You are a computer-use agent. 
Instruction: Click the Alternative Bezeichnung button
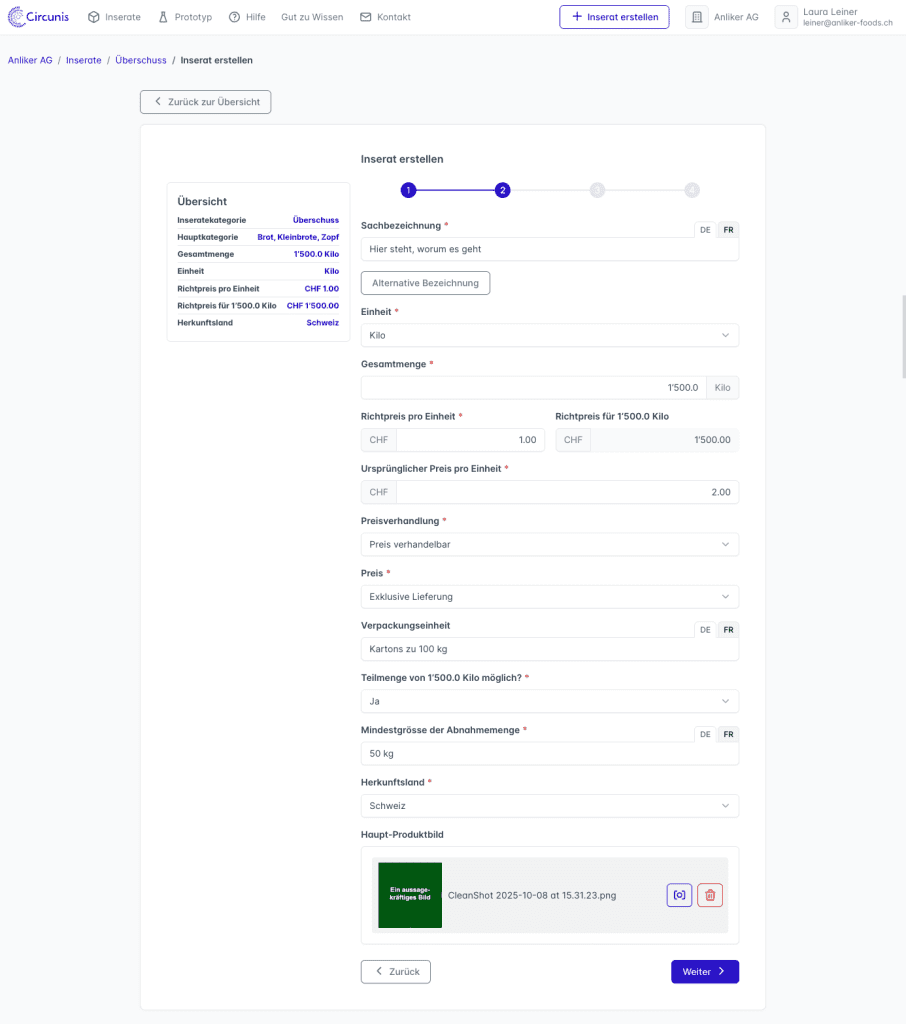(425, 283)
